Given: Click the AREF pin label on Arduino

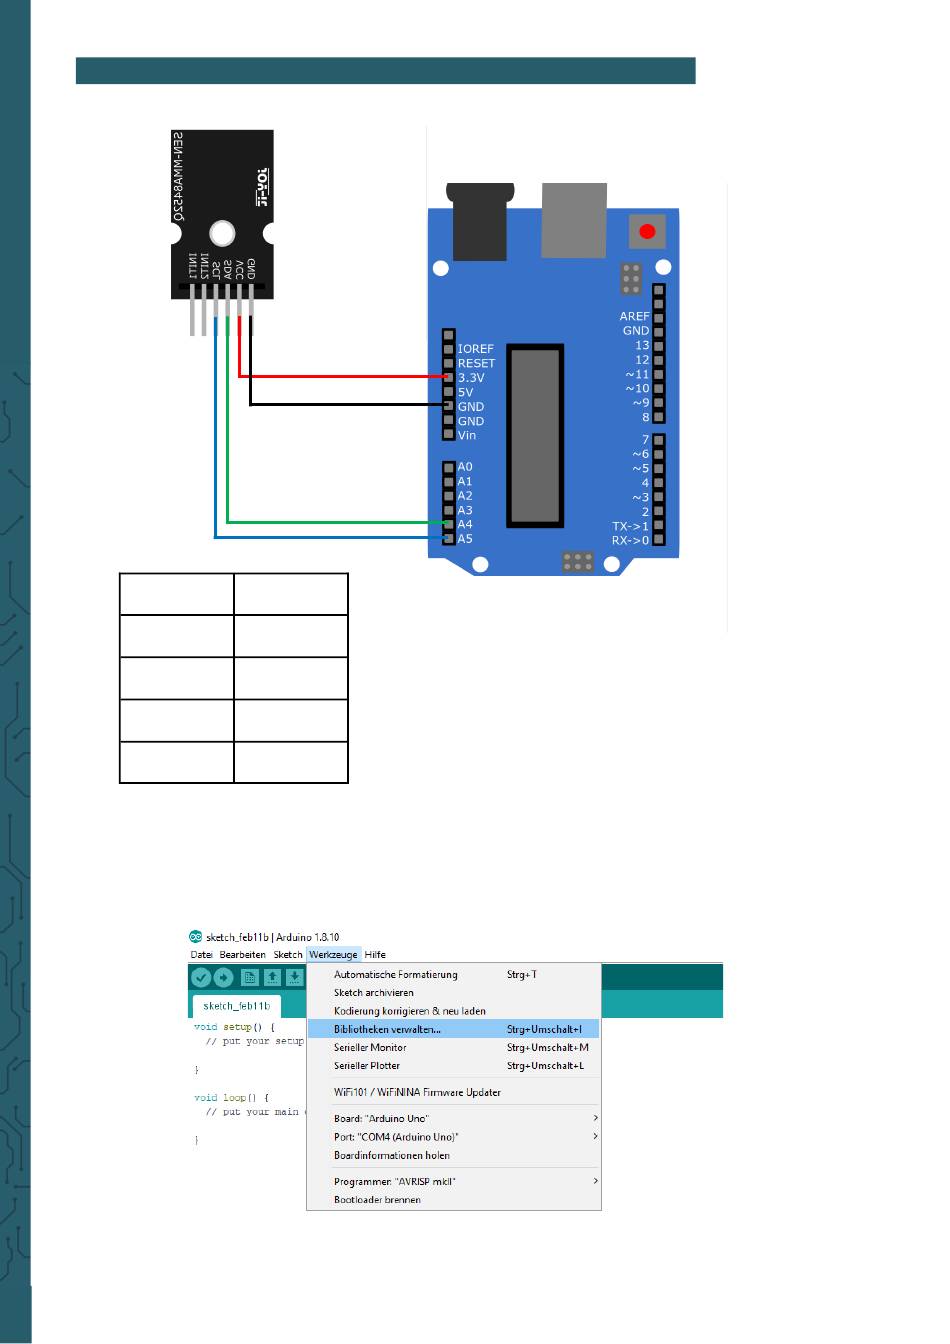Looking at the screenshot, I should tap(634, 316).
